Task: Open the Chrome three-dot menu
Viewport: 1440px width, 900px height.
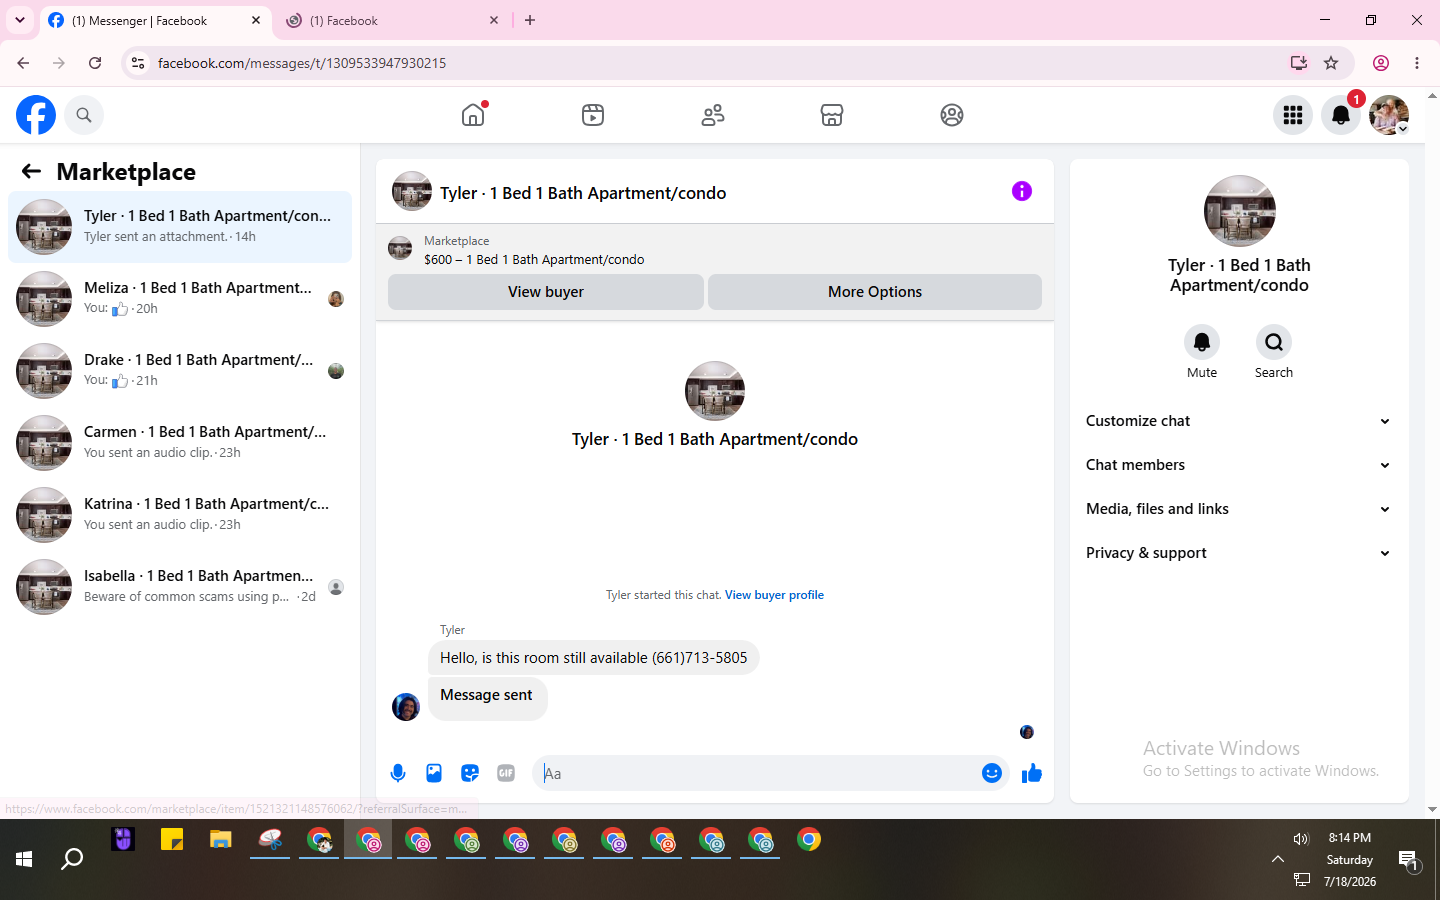Action: point(1417,63)
